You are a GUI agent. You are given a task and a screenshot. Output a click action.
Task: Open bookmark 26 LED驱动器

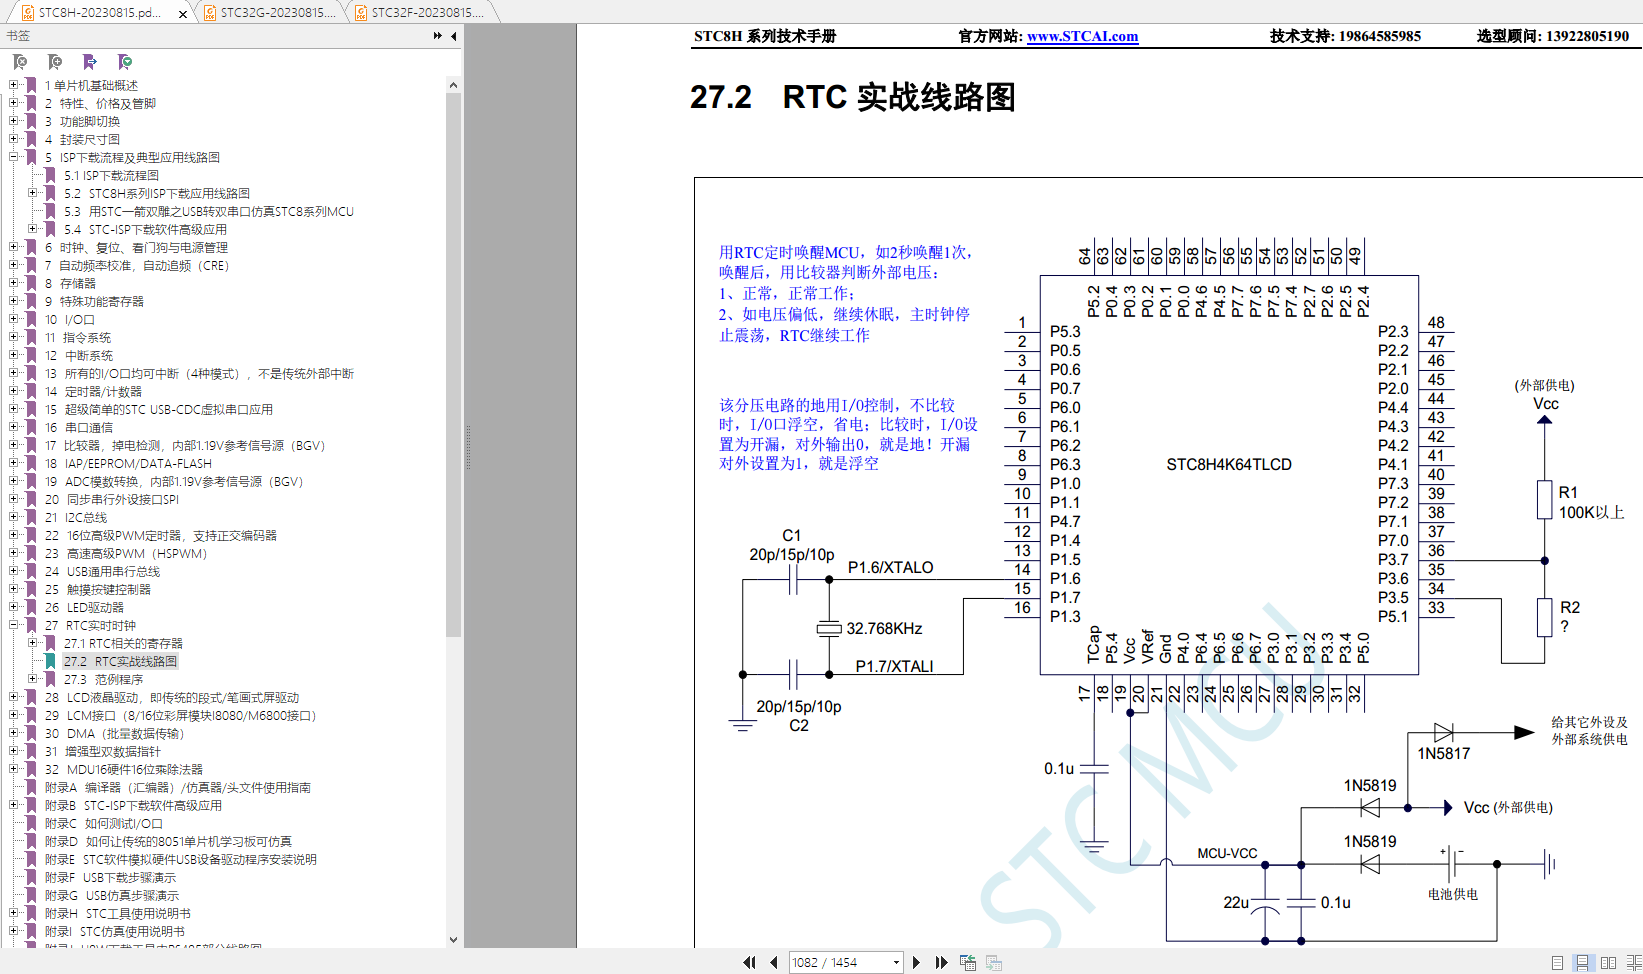coord(84,607)
